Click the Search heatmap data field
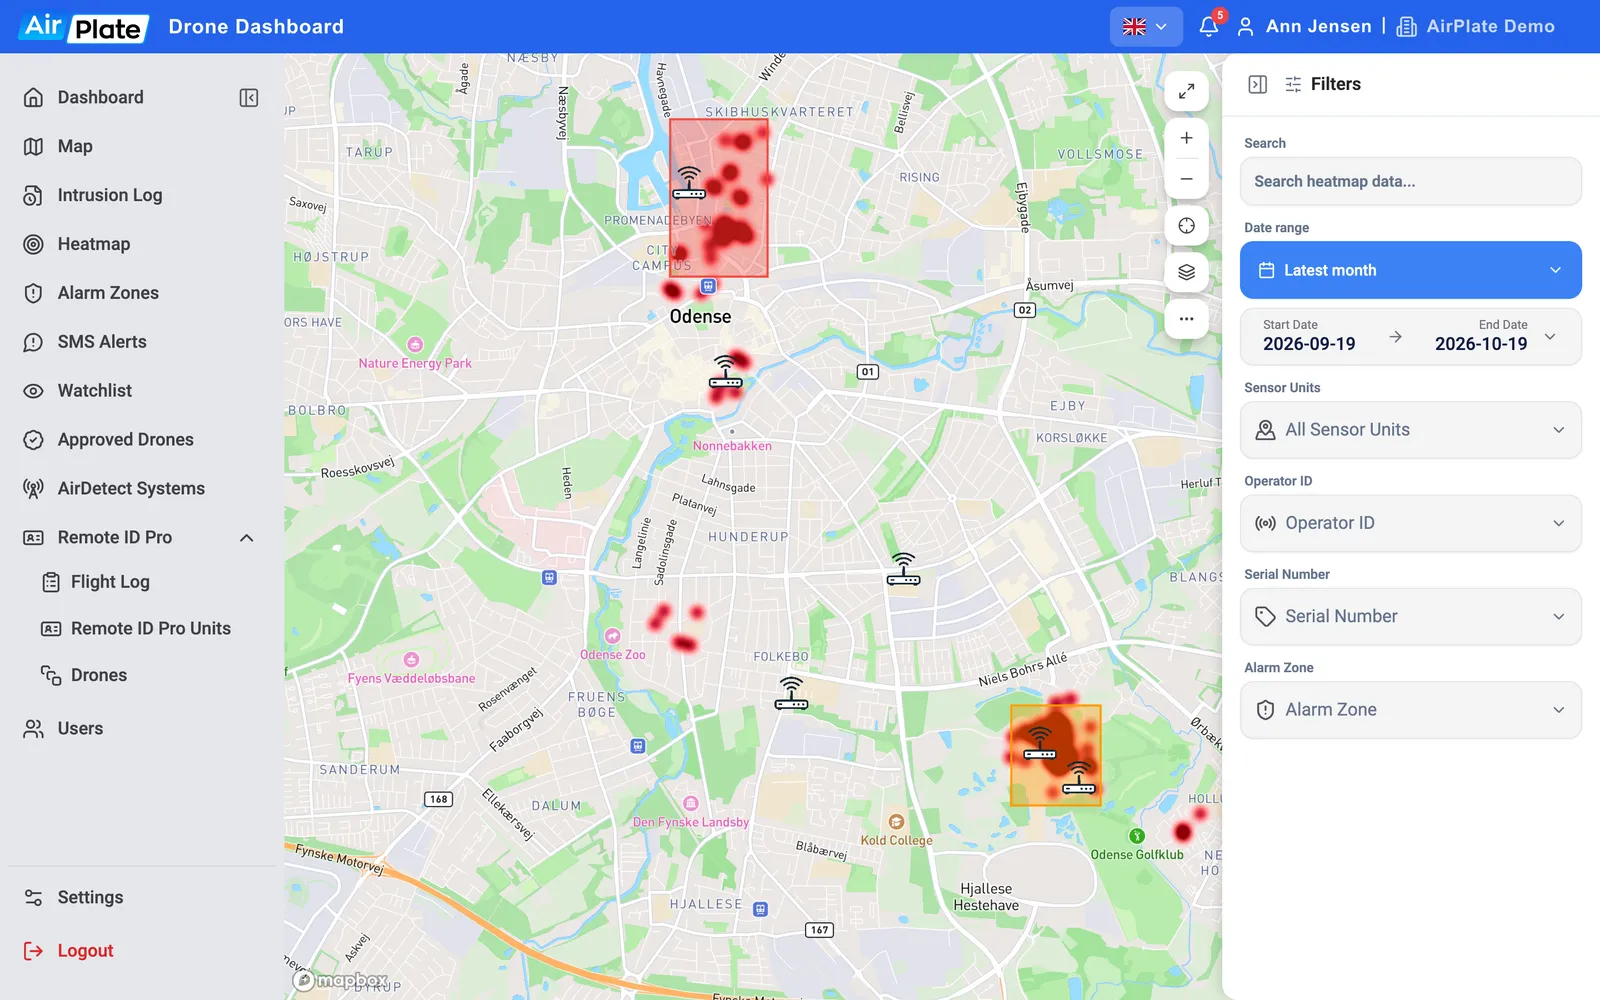Image resolution: width=1600 pixels, height=1000 pixels. click(x=1411, y=181)
